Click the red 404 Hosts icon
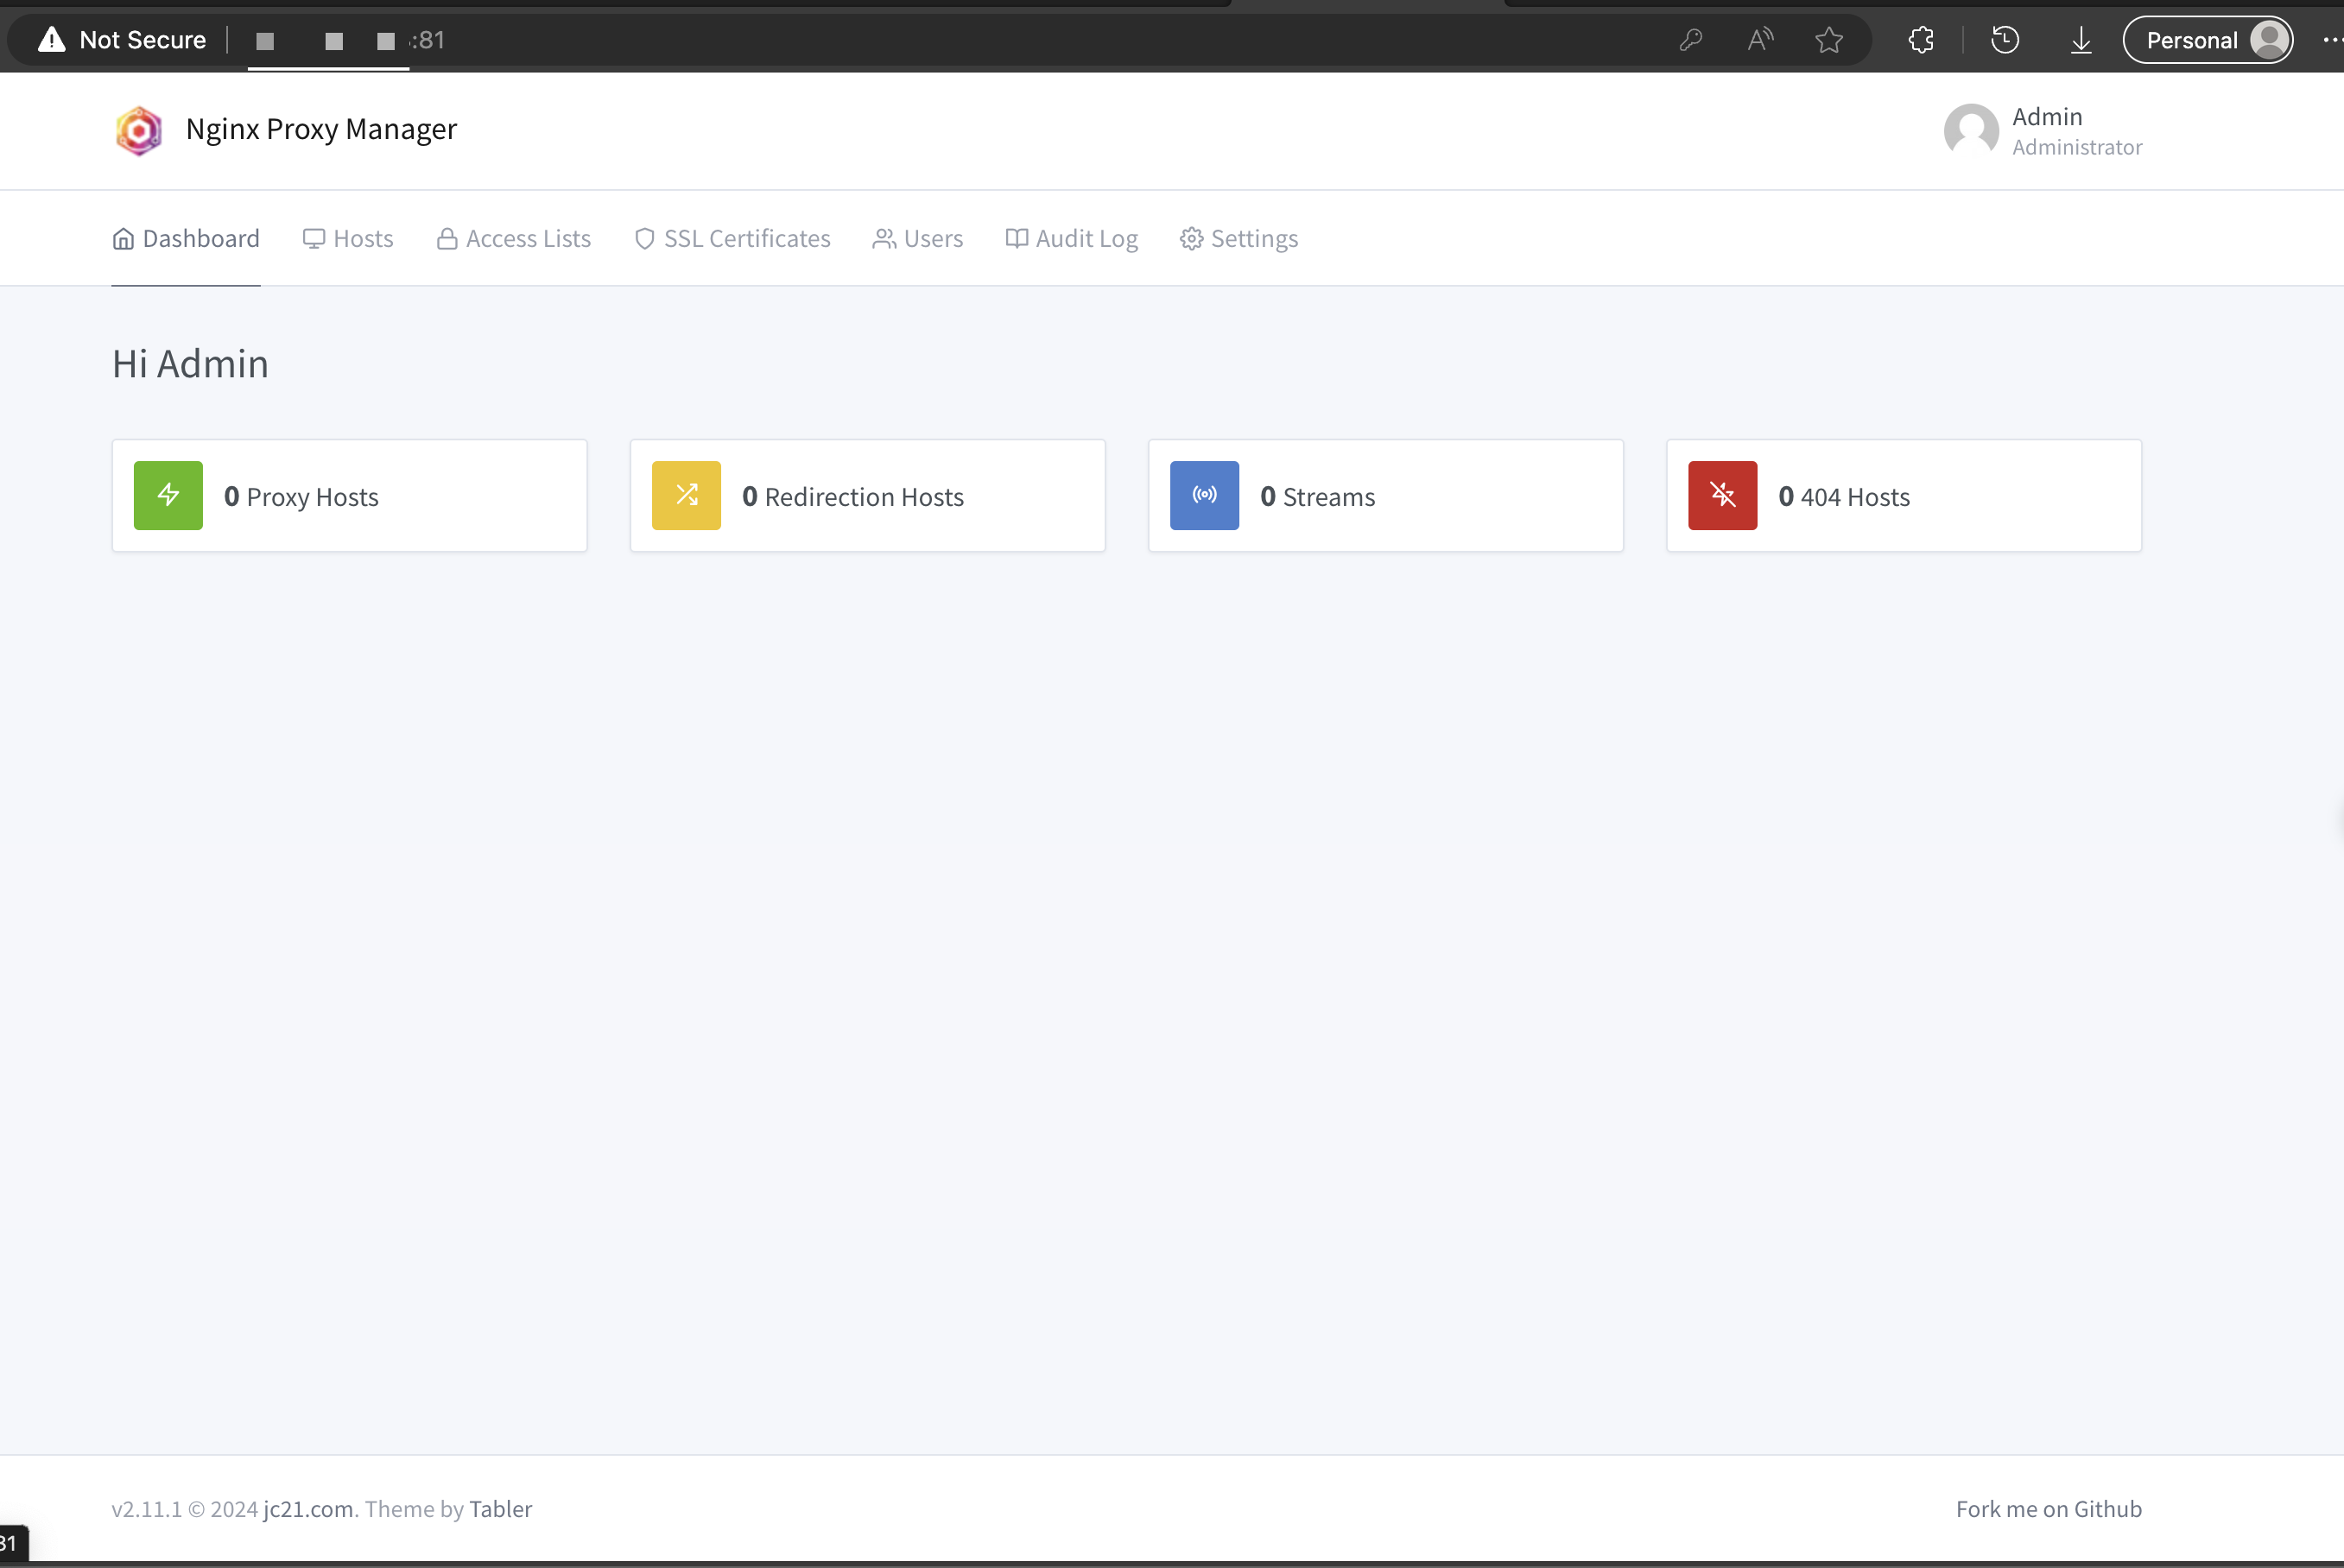Image resolution: width=2344 pixels, height=1568 pixels. tap(1722, 495)
